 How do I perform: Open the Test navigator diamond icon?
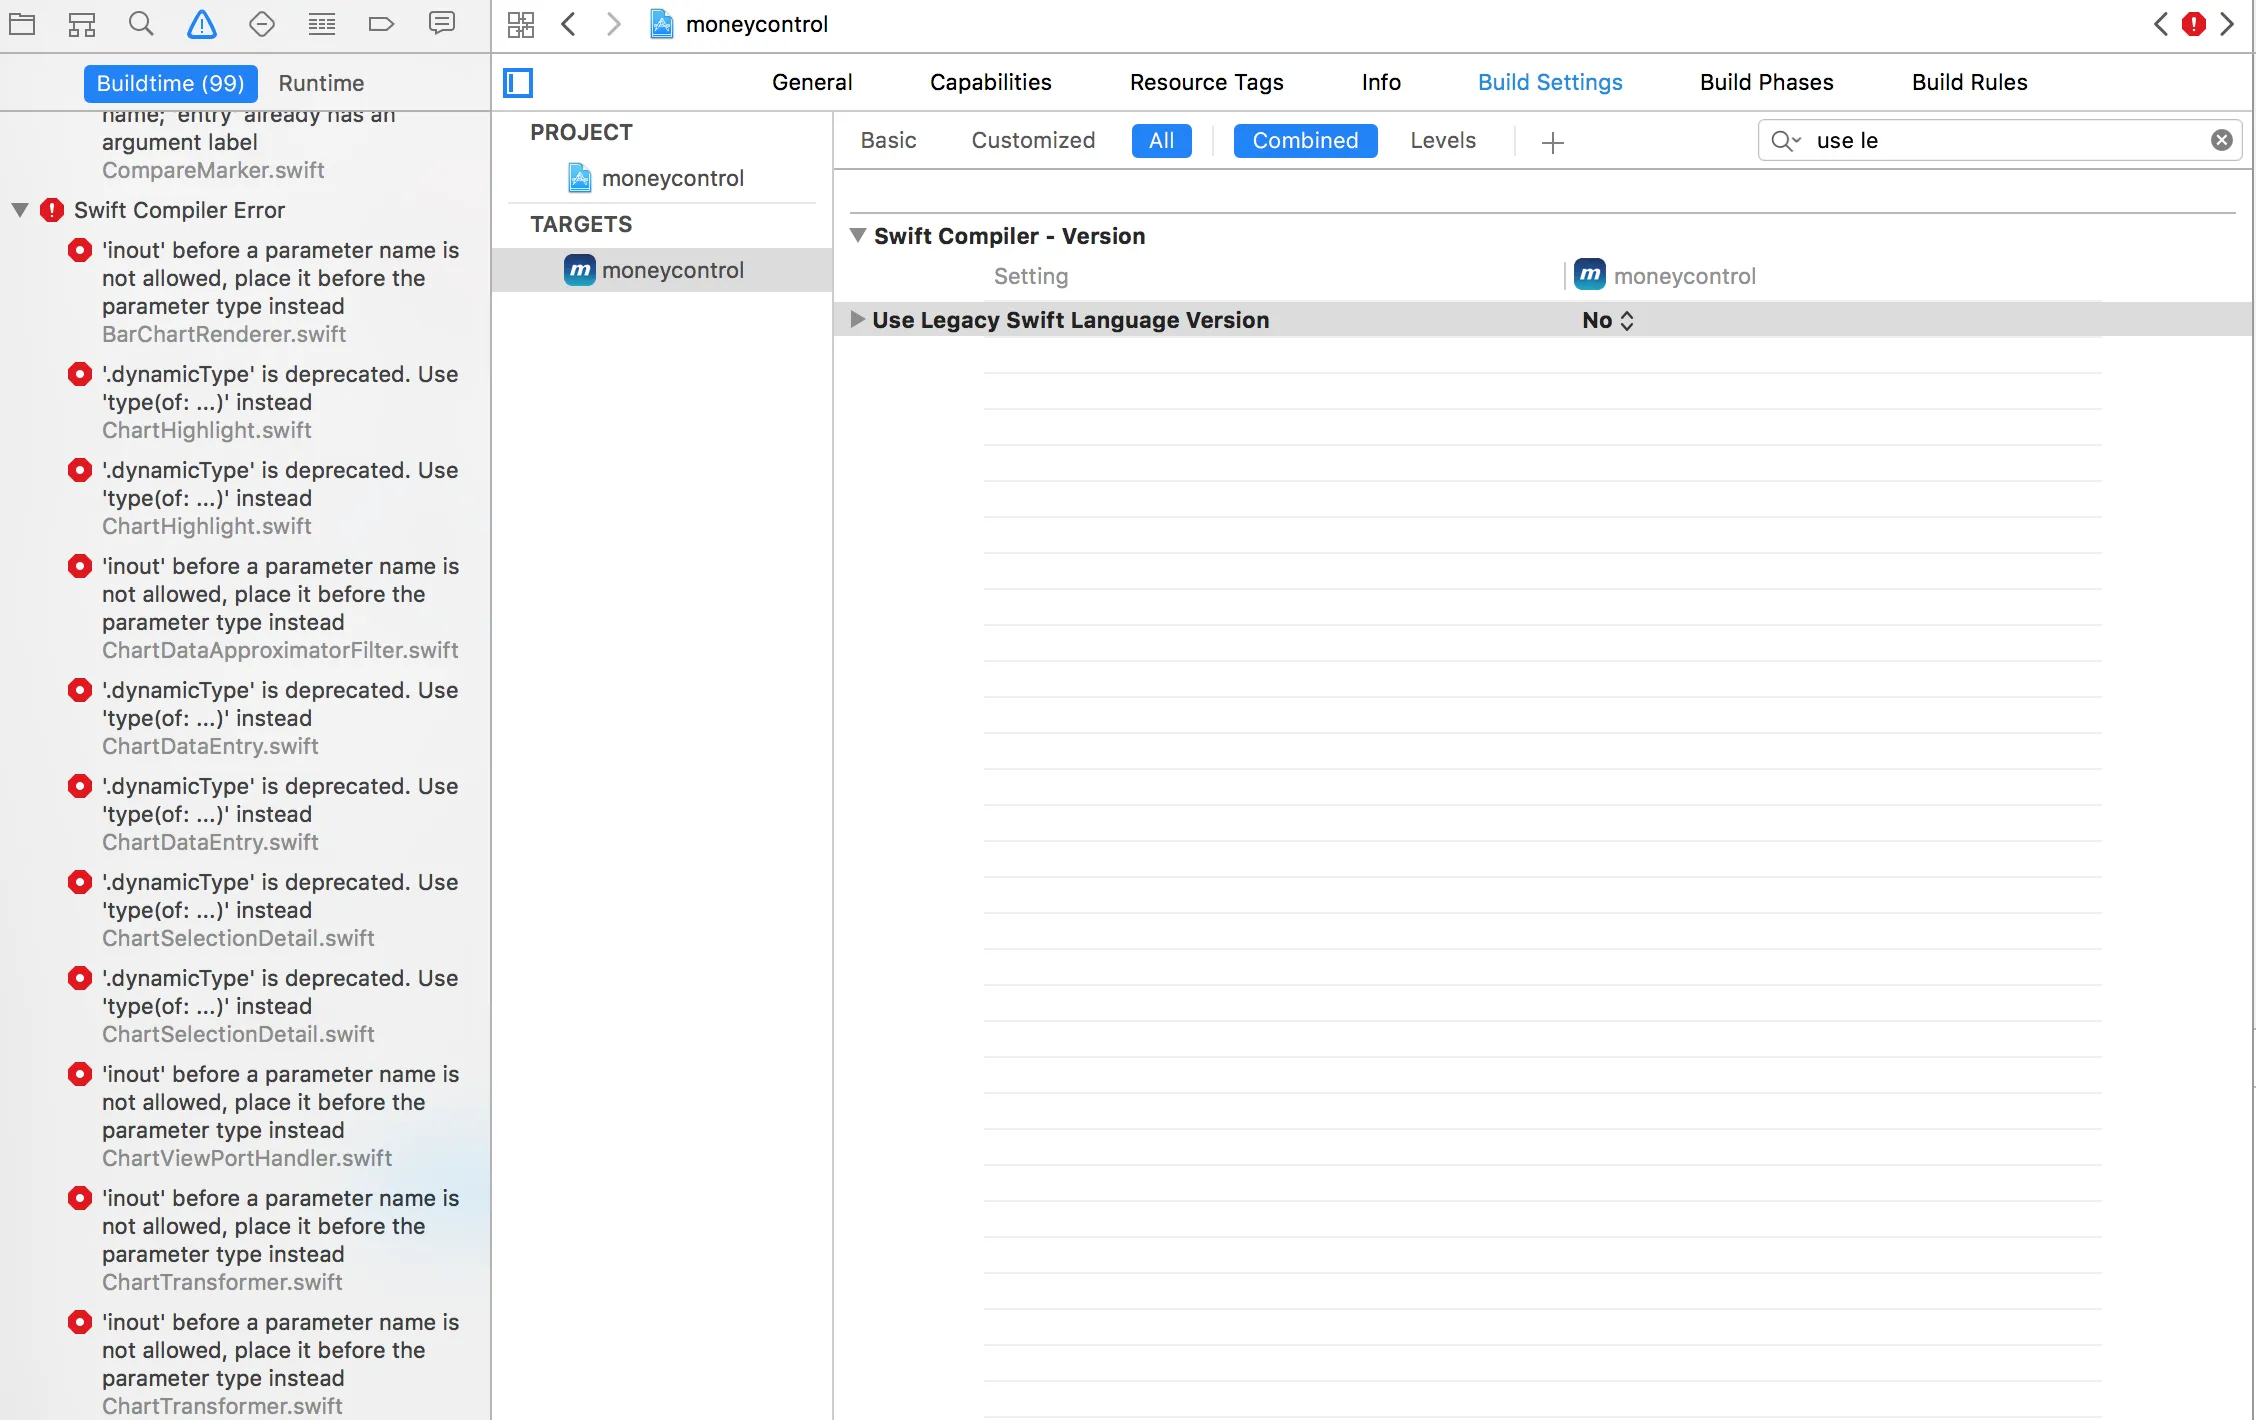[x=261, y=24]
